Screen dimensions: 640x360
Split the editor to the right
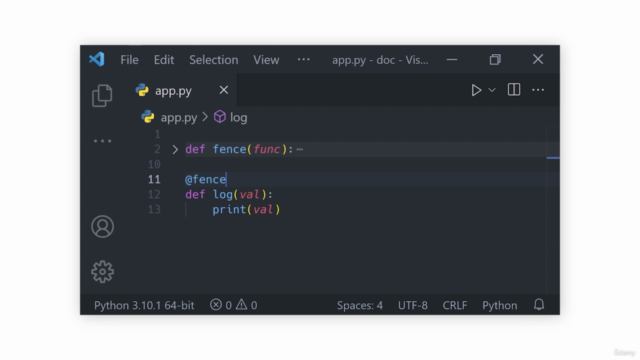[514, 90]
